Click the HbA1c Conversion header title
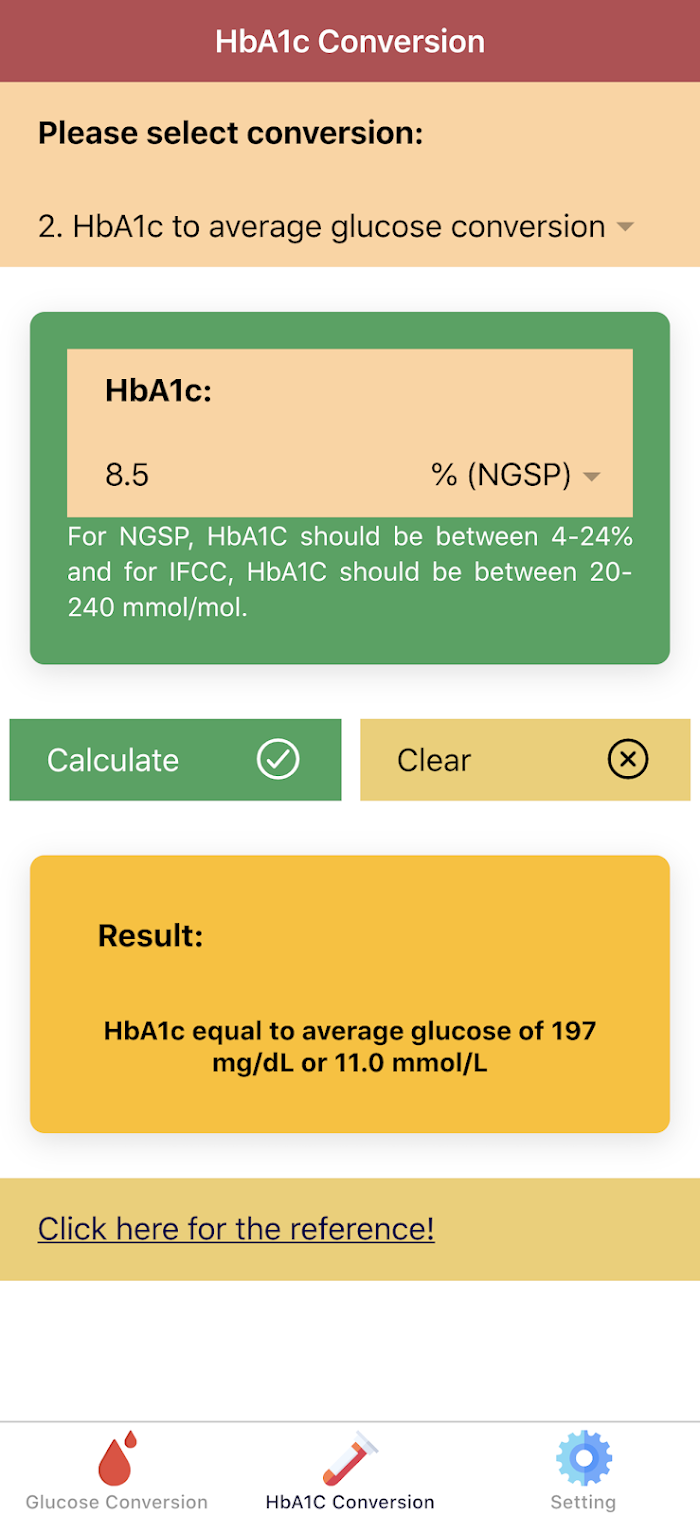The image size is (700, 1516). pyautogui.click(x=350, y=42)
